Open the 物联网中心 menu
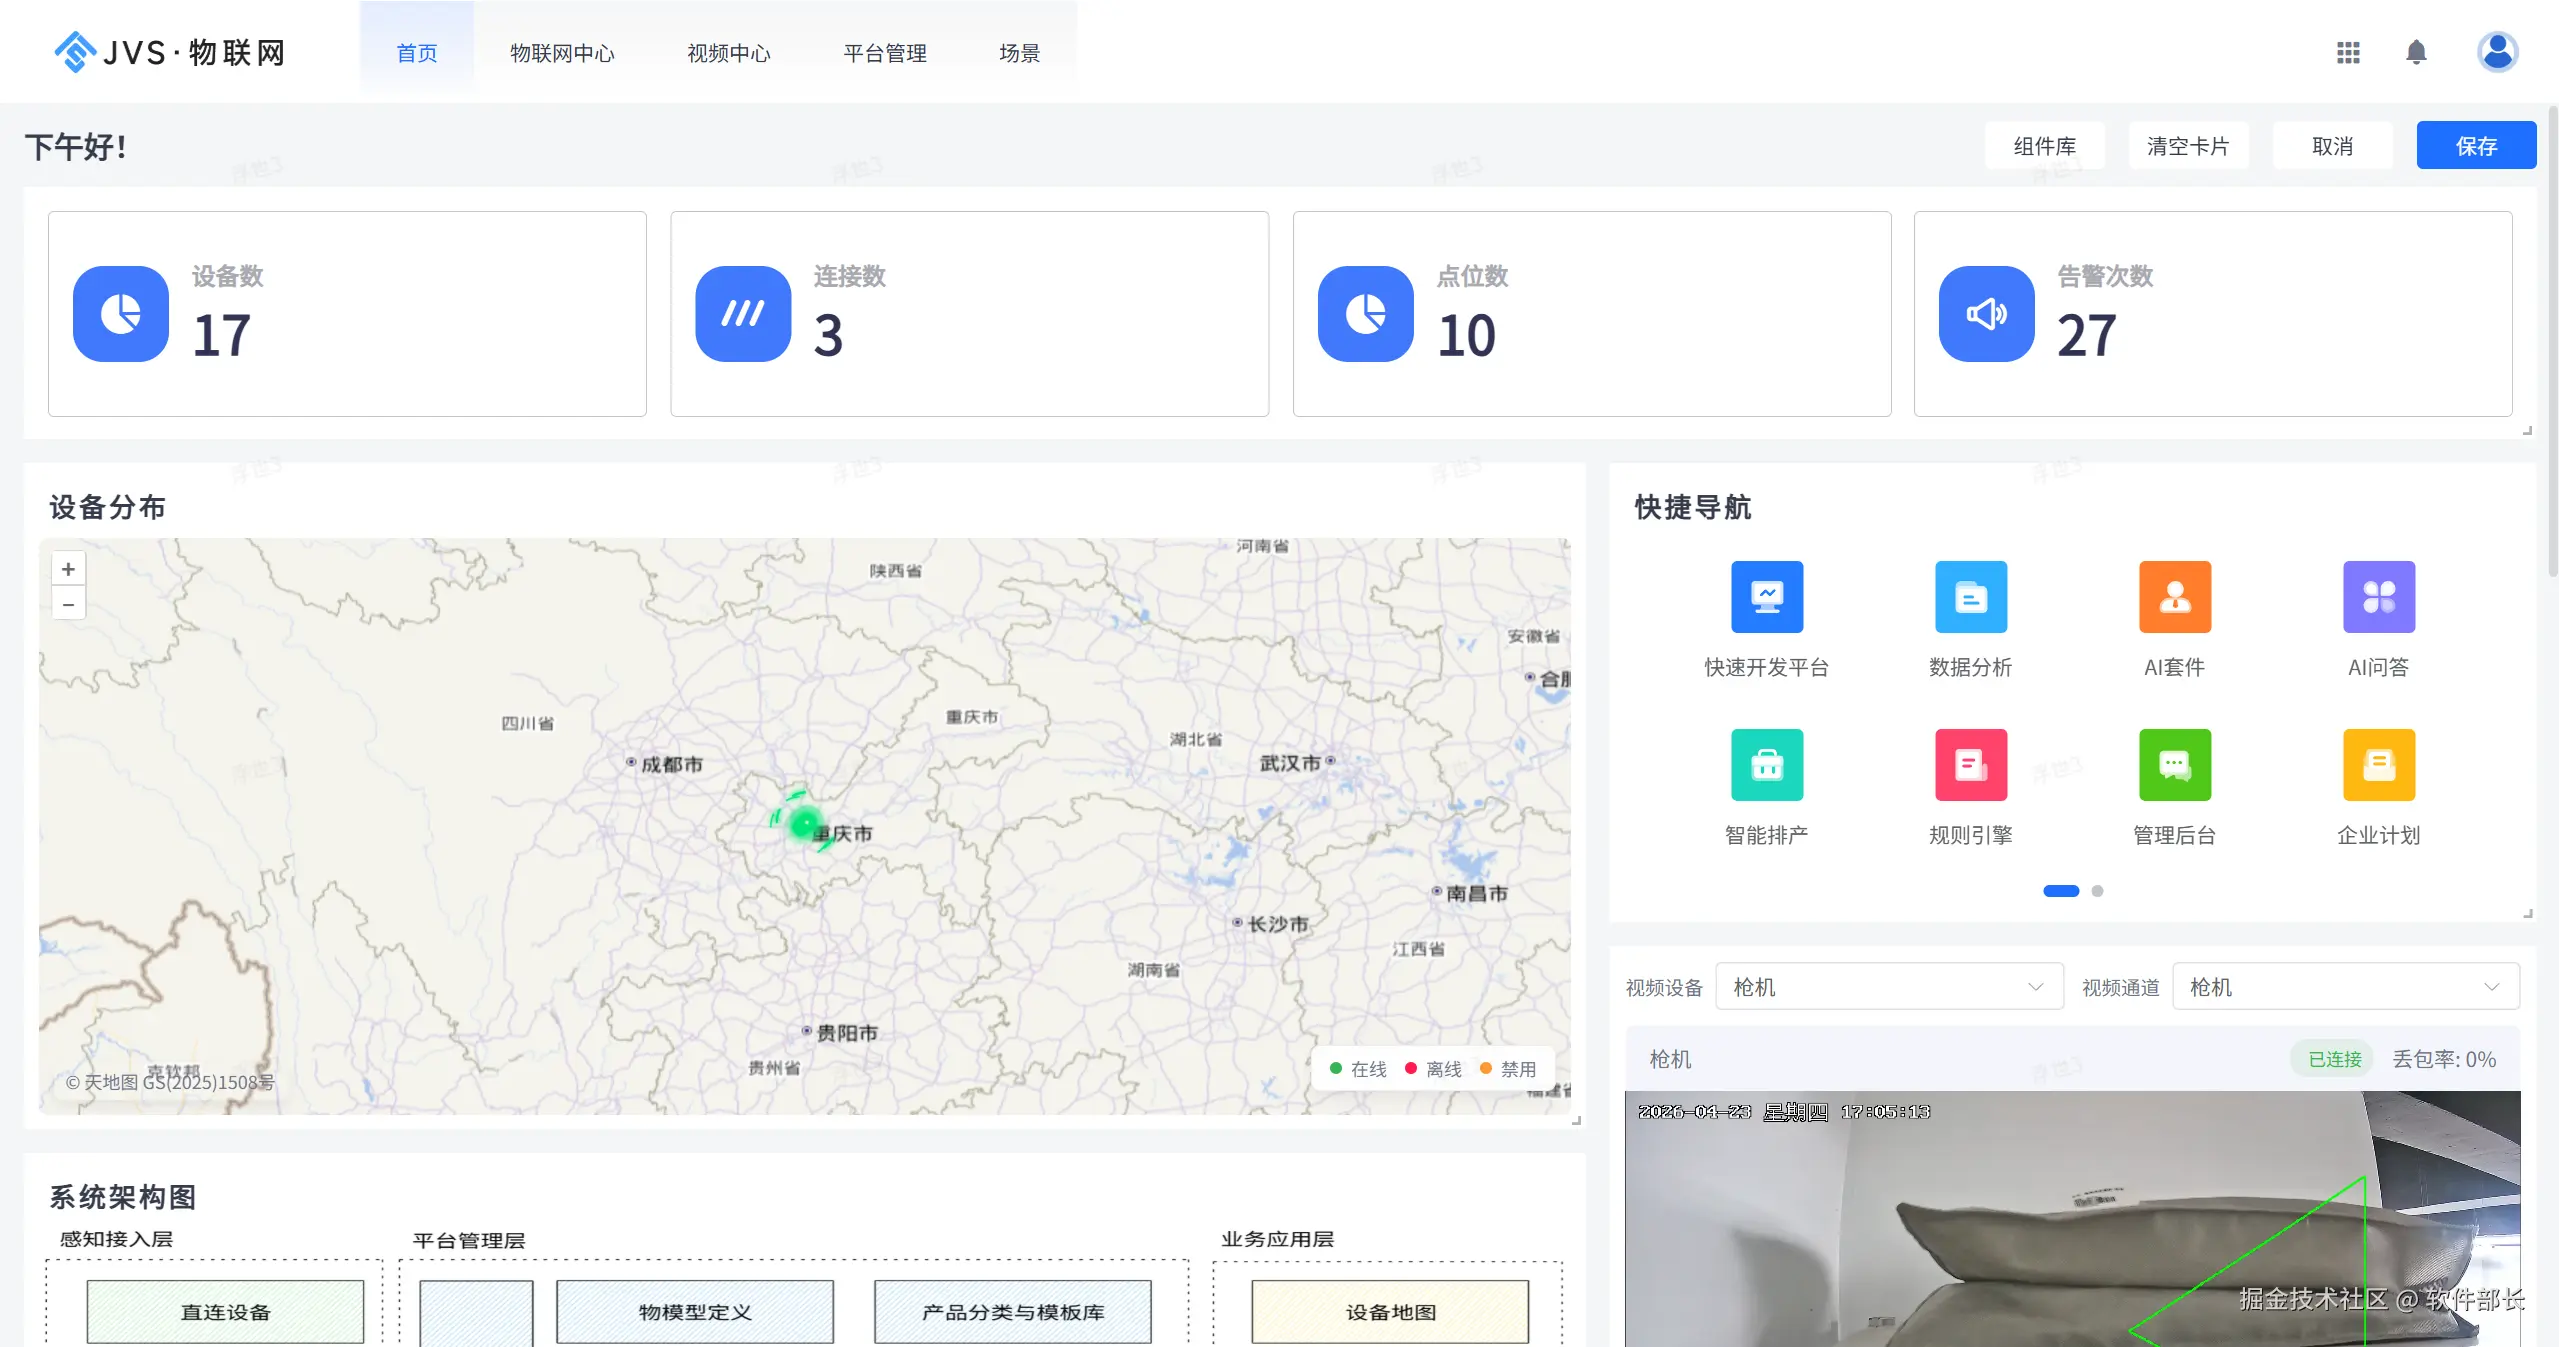 pyautogui.click(x=562, y=53)
